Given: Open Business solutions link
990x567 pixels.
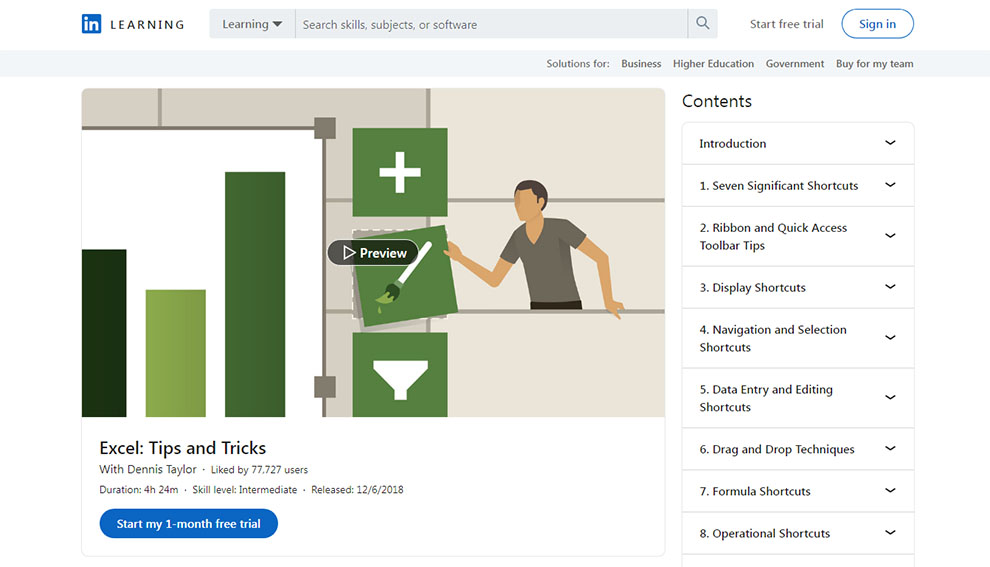Looking at the screenshot, I should click(641, 64).
